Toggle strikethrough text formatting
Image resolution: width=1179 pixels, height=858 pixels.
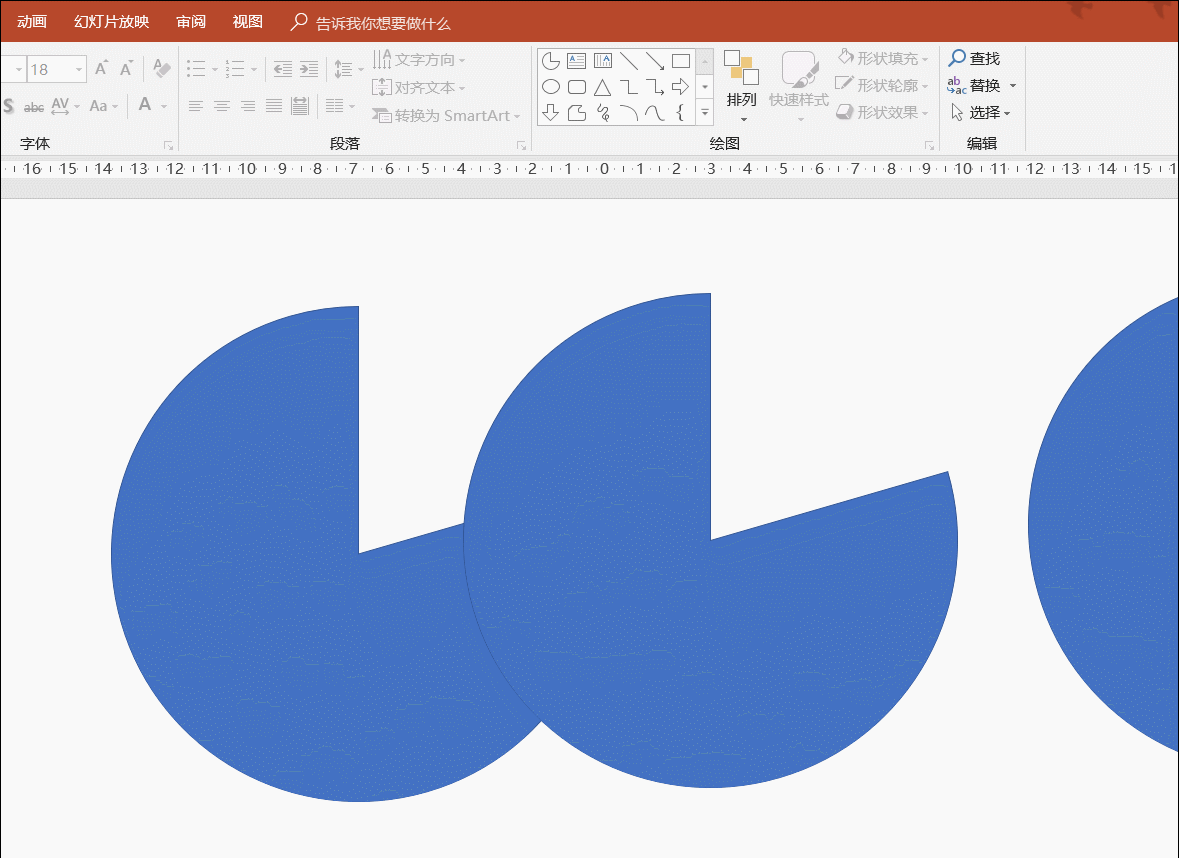(33, 106)
